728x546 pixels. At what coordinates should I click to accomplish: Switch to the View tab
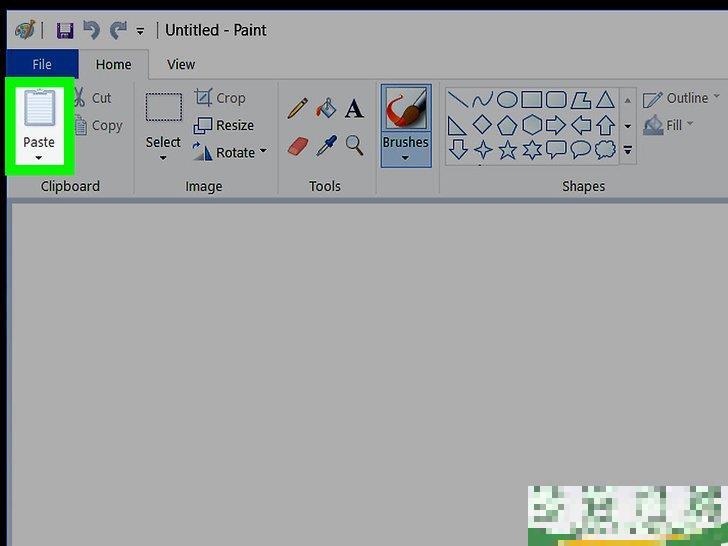tap(181, 64)
